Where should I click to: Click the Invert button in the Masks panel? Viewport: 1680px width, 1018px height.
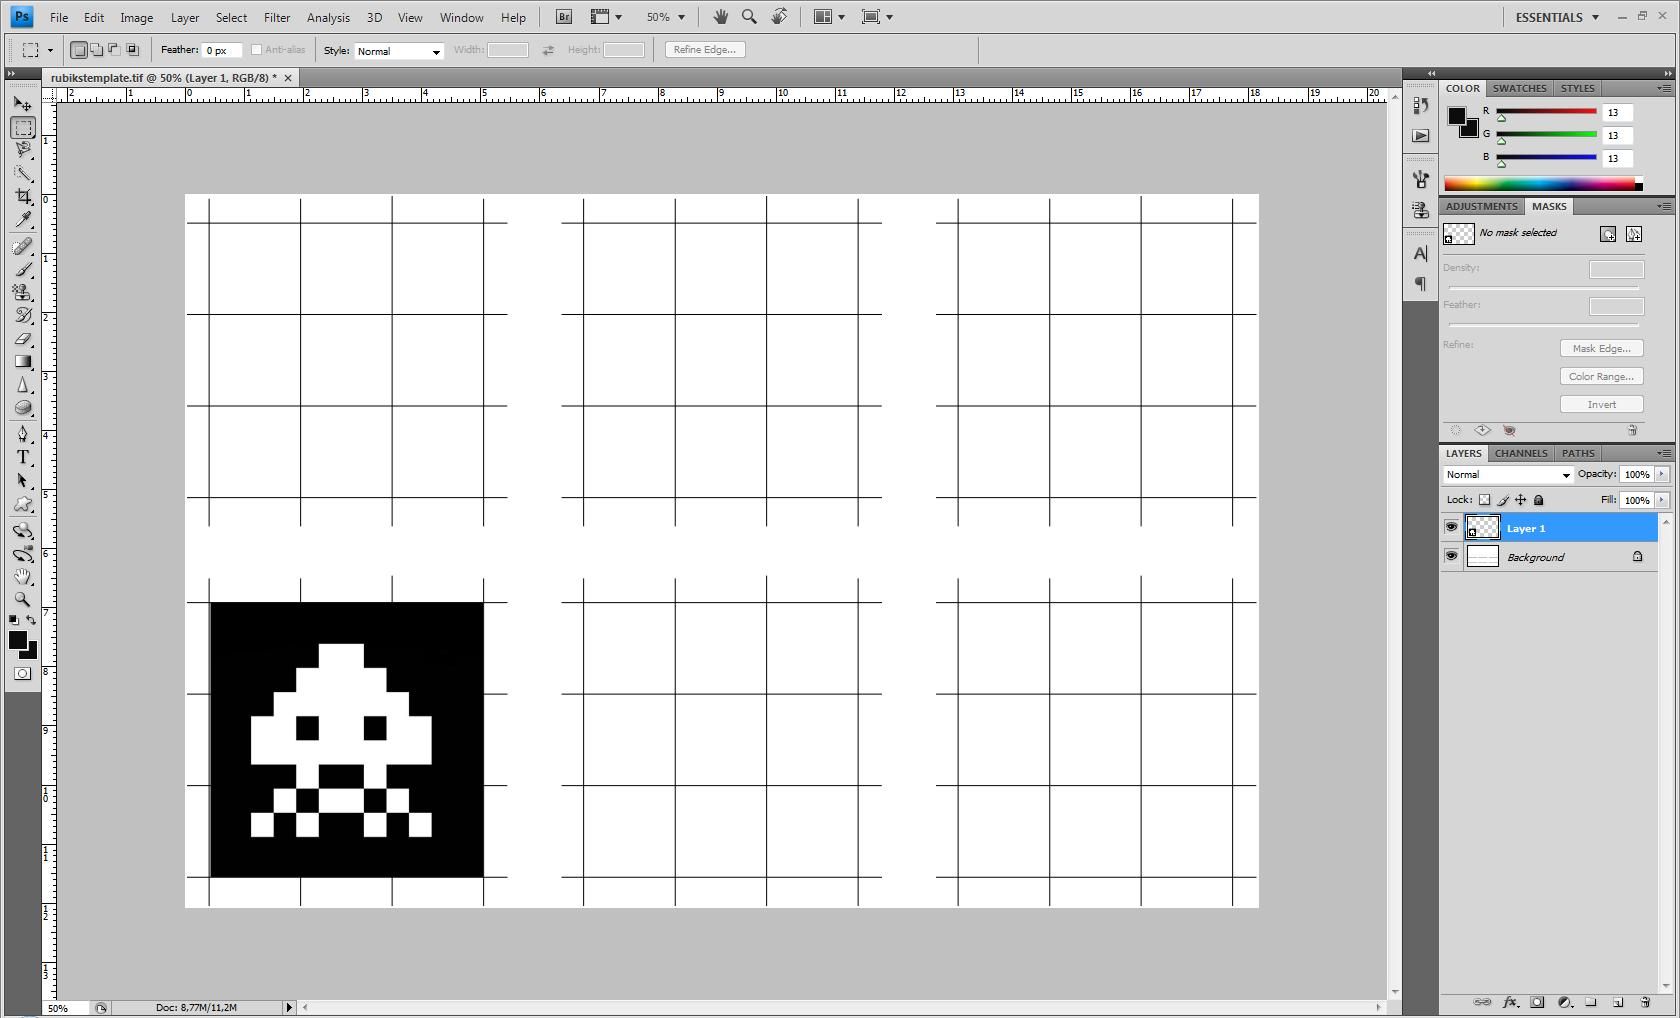point(1601,405)
